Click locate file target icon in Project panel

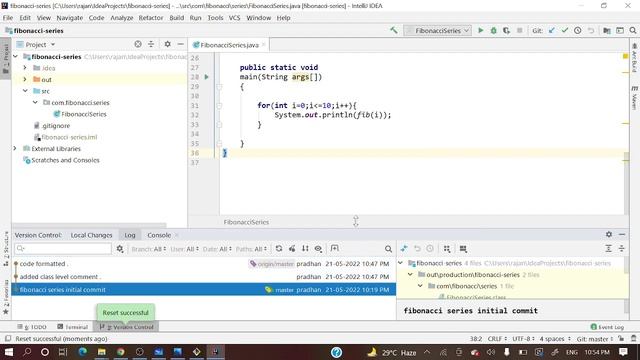pos(138,44)
